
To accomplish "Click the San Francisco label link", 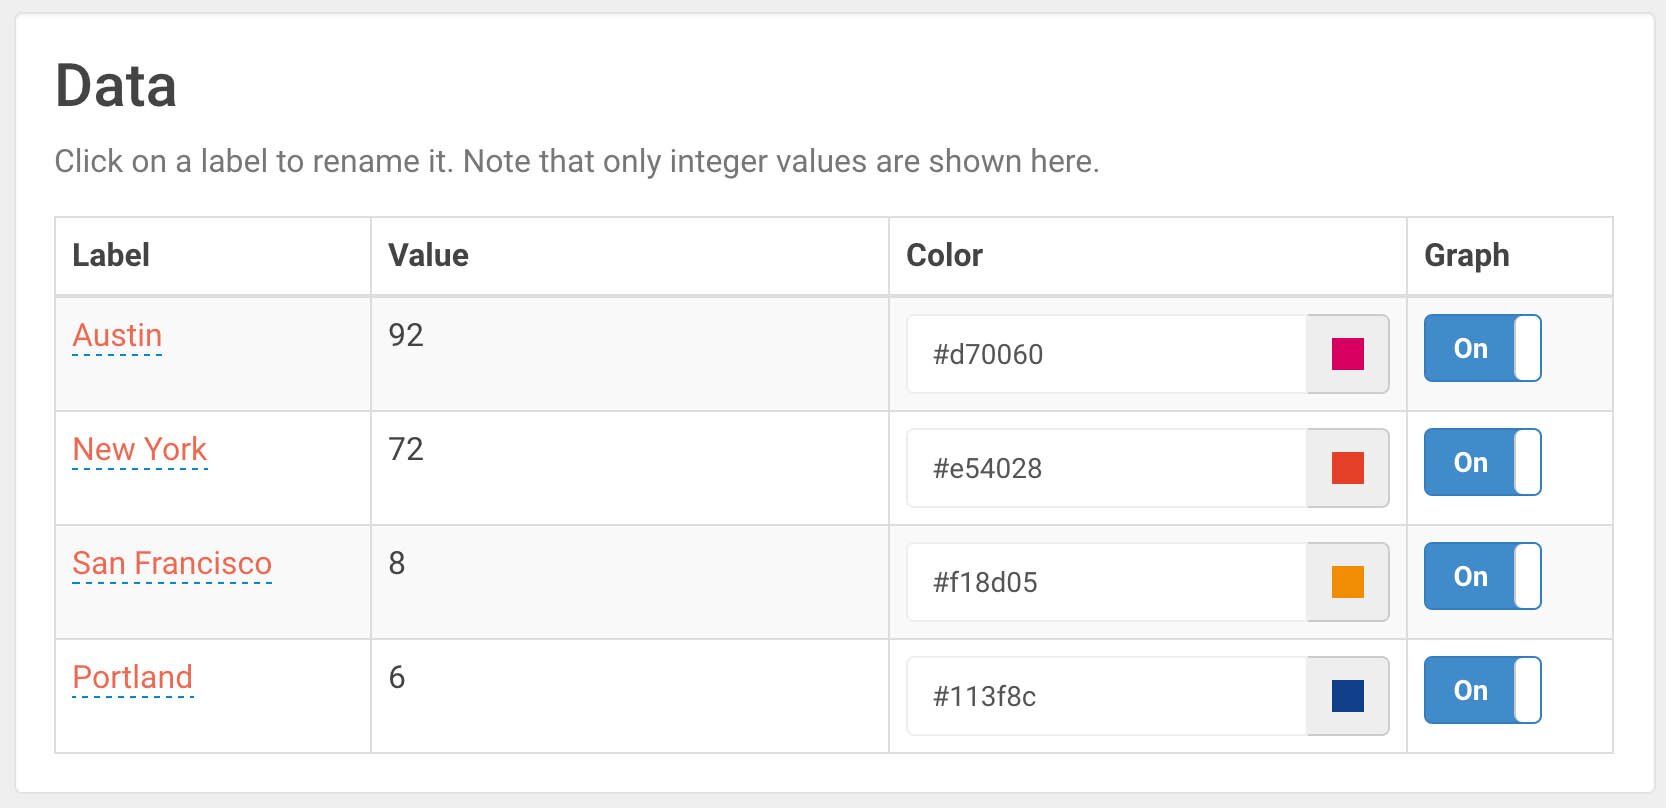I will point(172,564).
